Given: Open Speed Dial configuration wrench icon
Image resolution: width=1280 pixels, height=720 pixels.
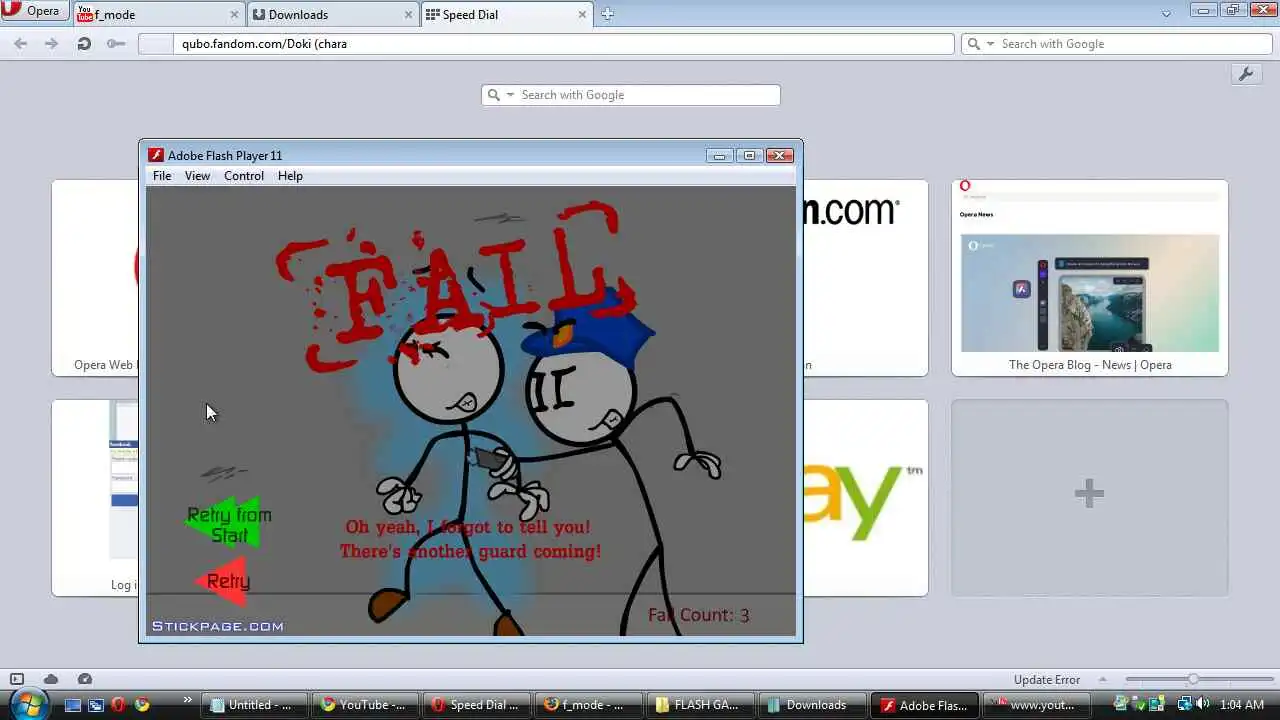Looking at the screenshot, I should [1246, 75].
